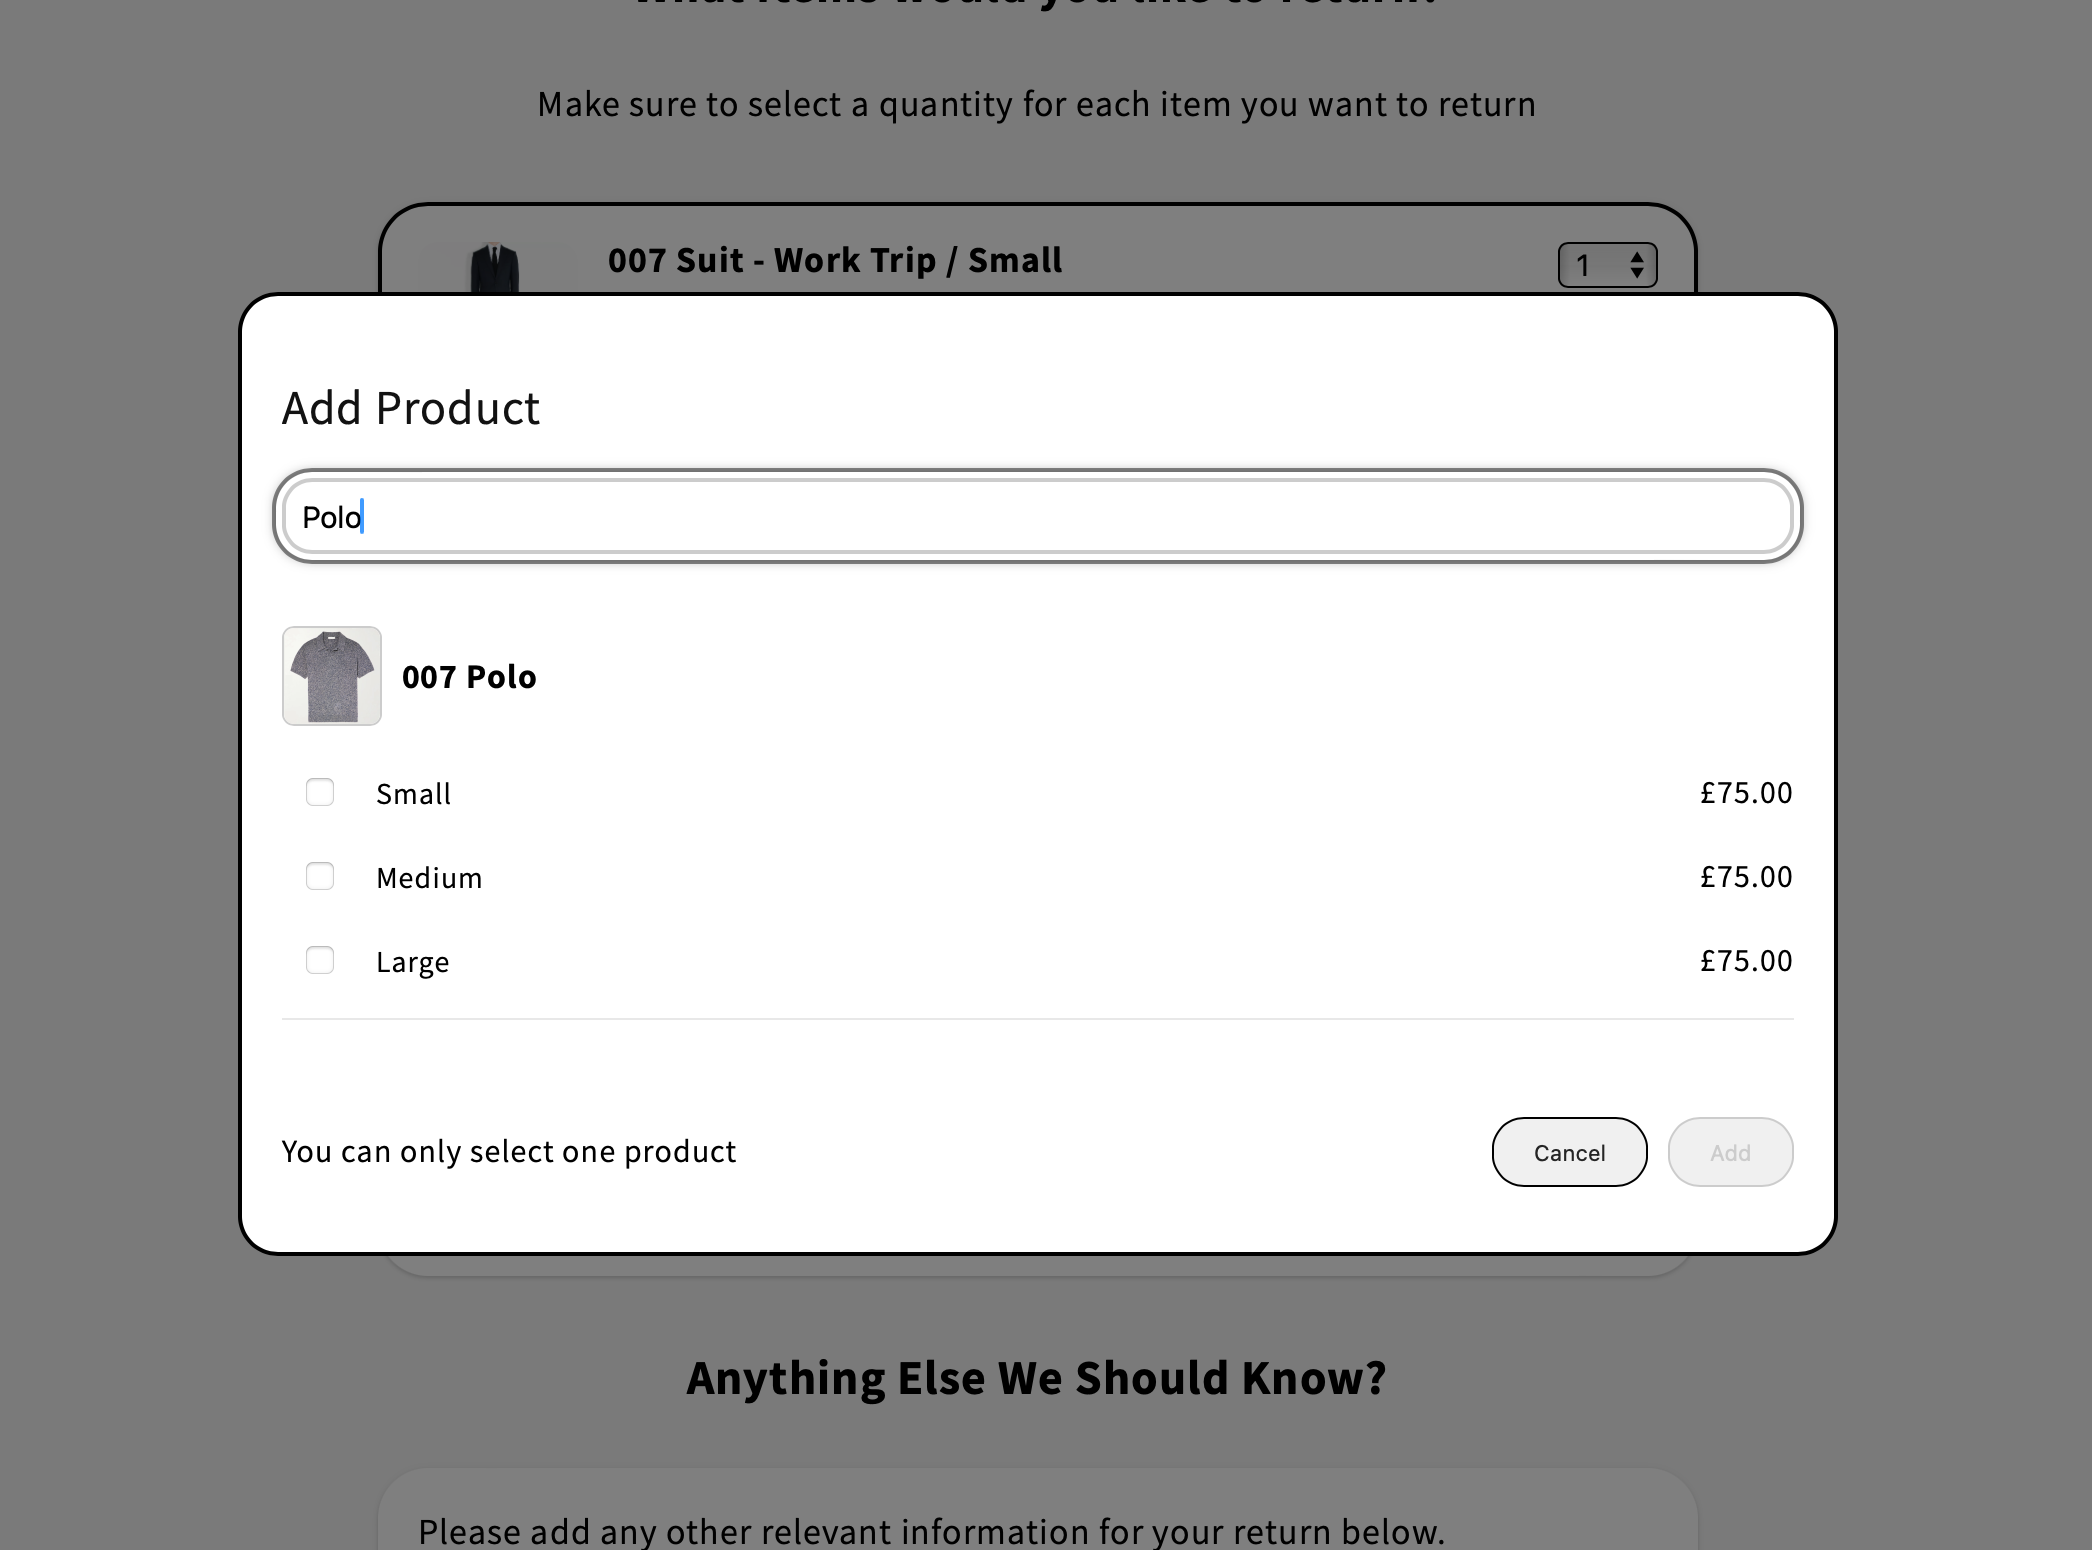2092x1550 pixels.
Task: Click the quantity selector down arrow
Action: (1637, 273)
